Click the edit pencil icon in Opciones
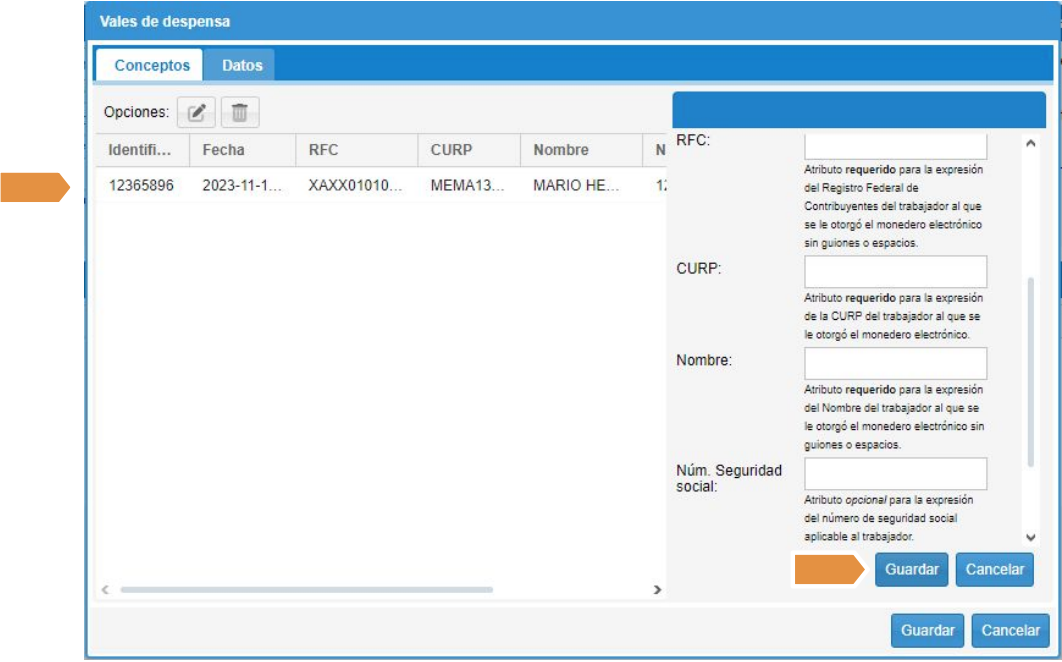The height and width of the screenshot is (662, 1062). [196, 113]
